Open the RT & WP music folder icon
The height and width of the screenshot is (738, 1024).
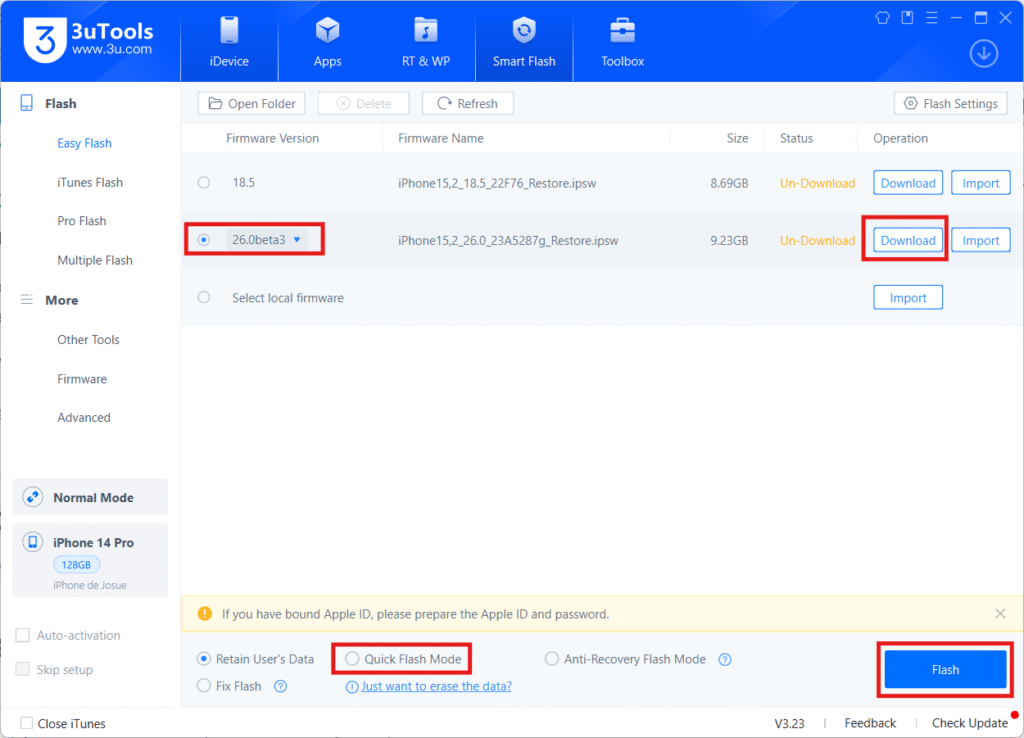(x=426, y=31)
